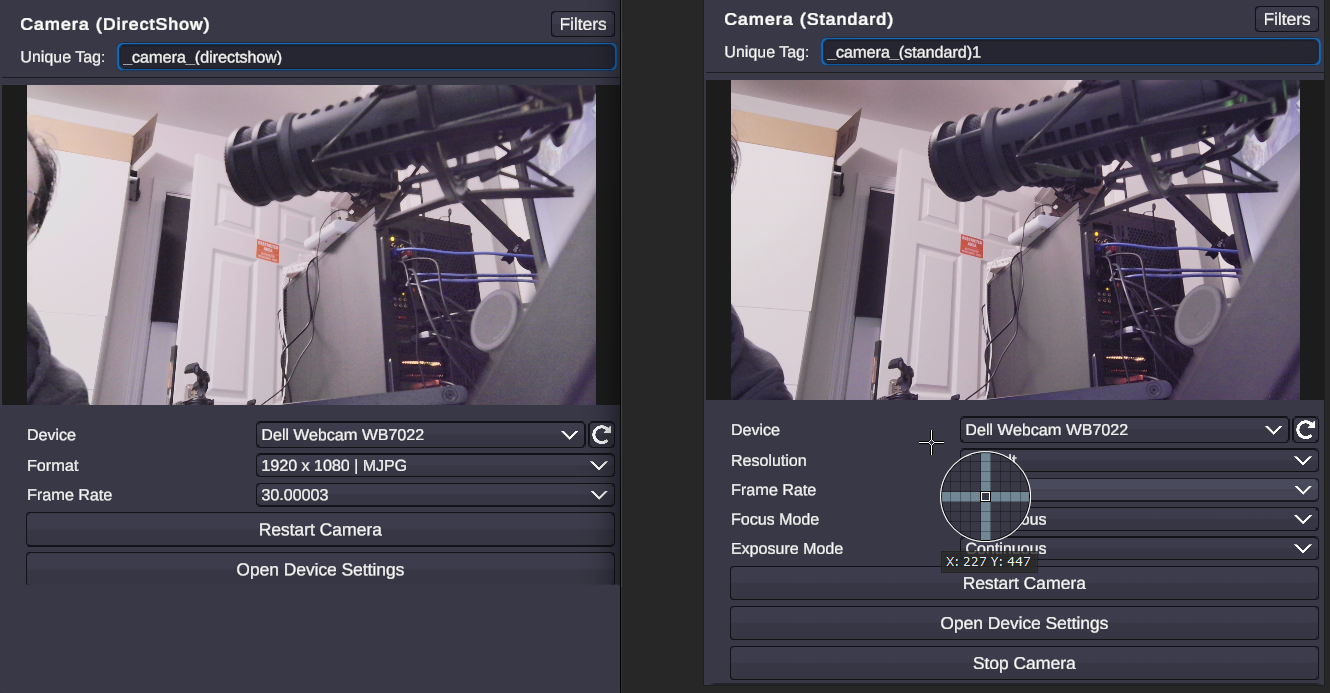
Task: Refresh the DirectShow camera device list
Action: click(x=603, y=434)
